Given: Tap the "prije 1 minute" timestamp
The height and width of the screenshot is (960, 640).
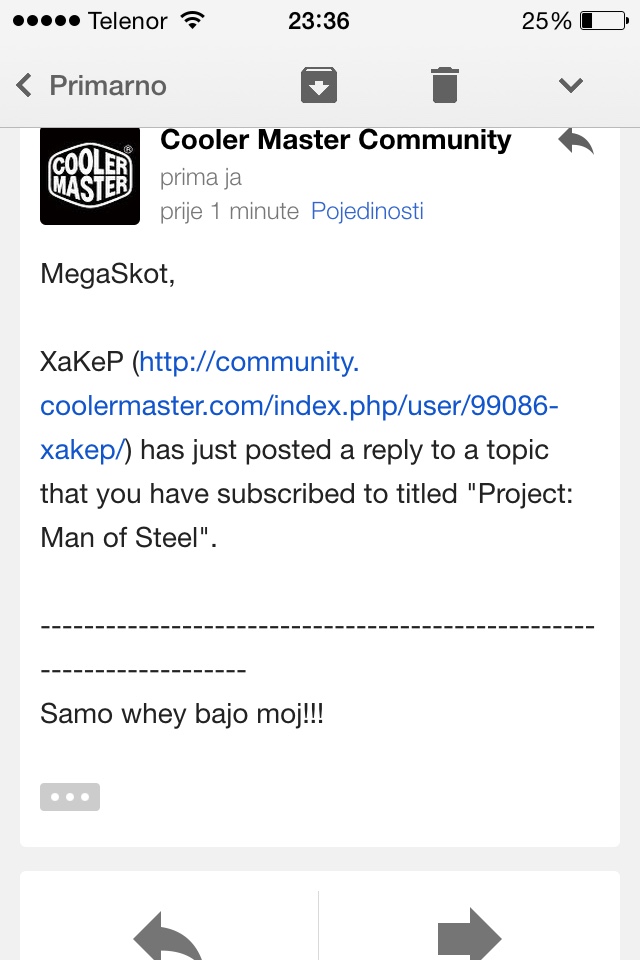Looking at the screenshot, I should pos(229,211).
